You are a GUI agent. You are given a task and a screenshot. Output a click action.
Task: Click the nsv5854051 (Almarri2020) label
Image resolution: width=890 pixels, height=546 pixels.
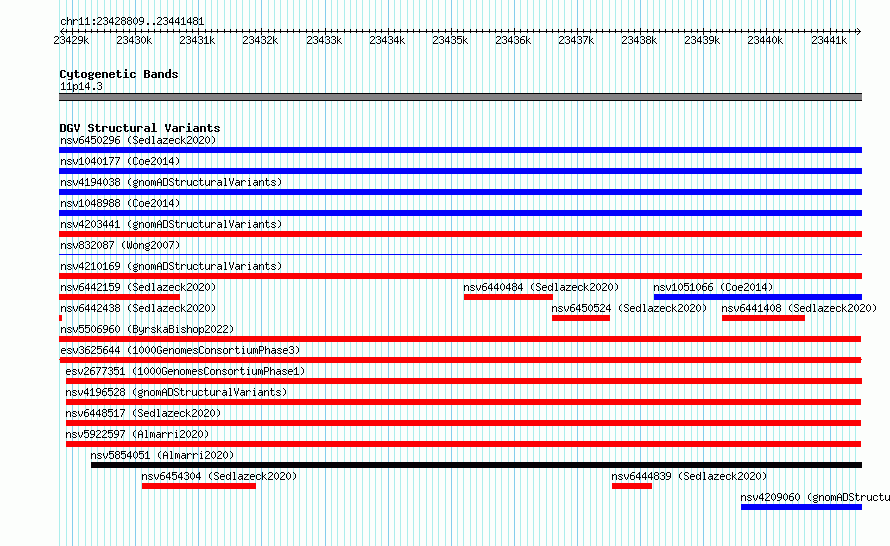click(162, 455)
